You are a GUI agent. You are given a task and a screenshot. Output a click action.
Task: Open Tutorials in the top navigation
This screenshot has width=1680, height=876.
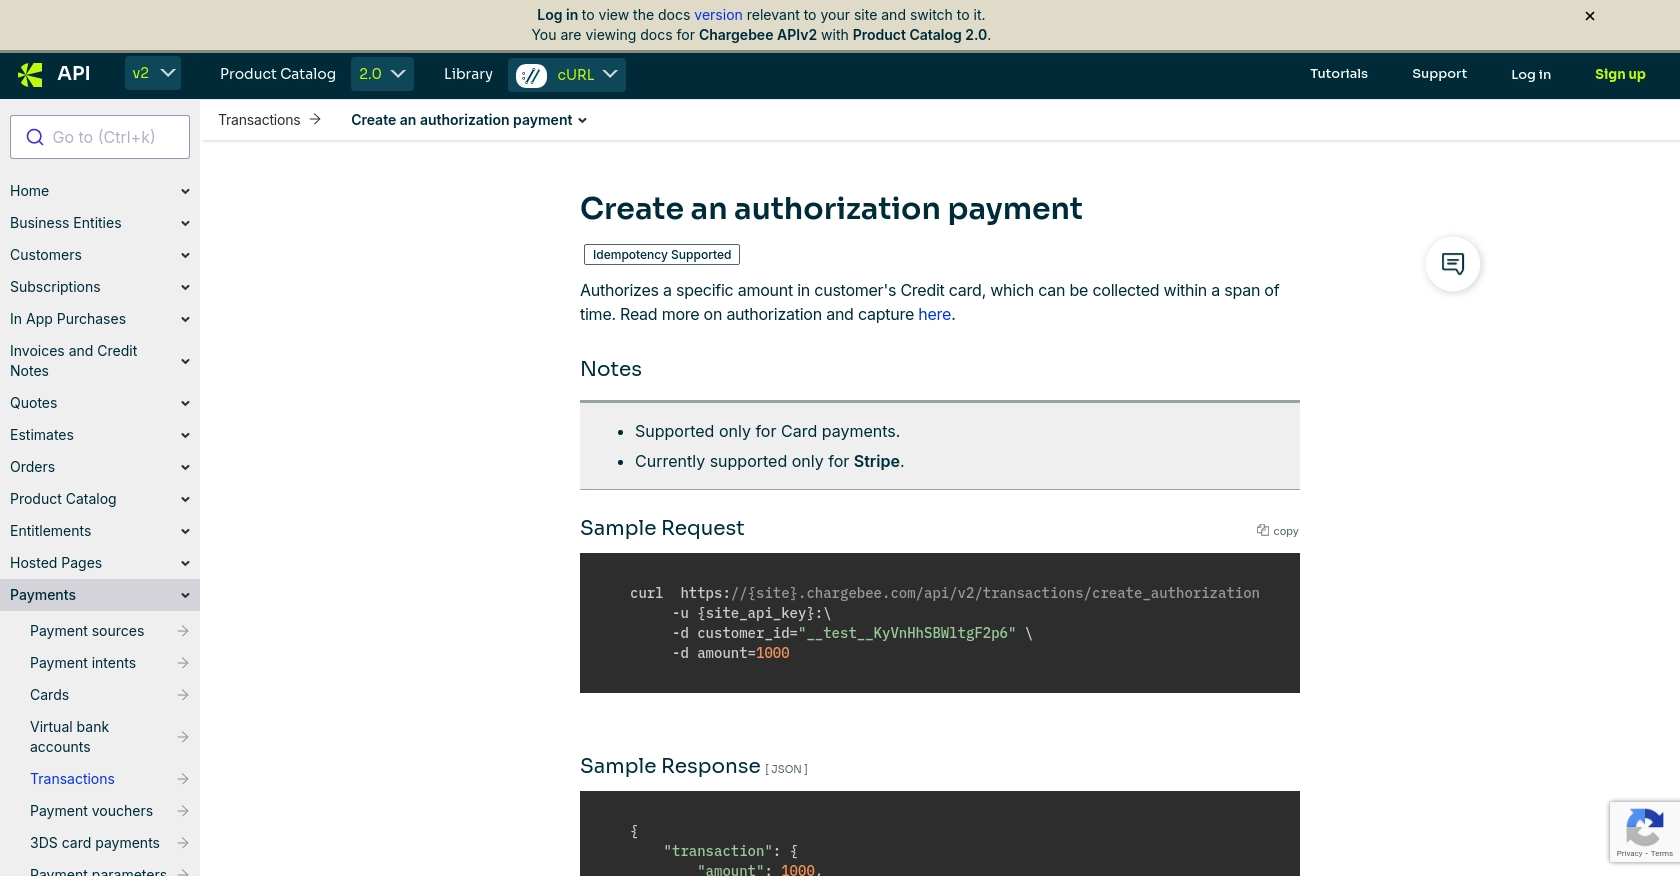(x=1339, y=74)
